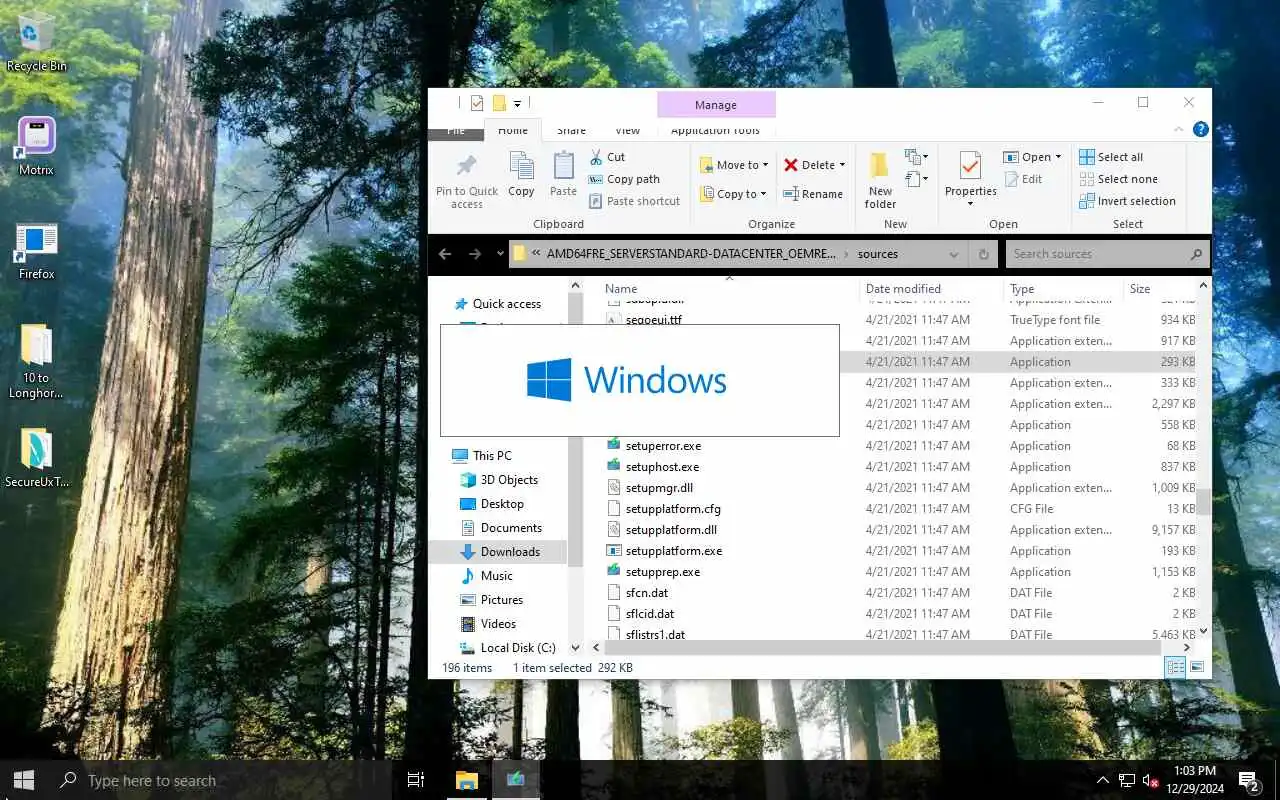This screenshot has width=1280, height=800.
Task: Click the setup app icon on the taskbar
Action: [515, 780]
